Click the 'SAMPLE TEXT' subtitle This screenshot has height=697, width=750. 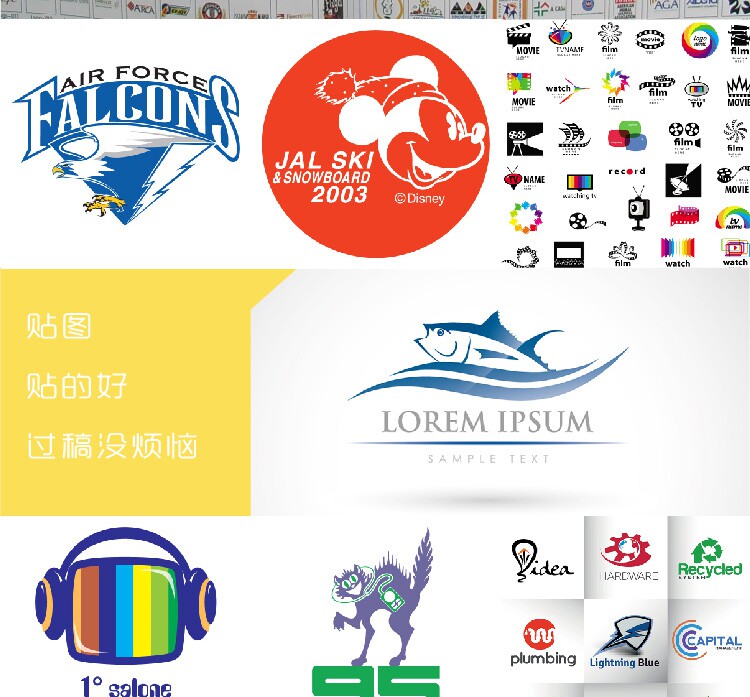[488, 459]
